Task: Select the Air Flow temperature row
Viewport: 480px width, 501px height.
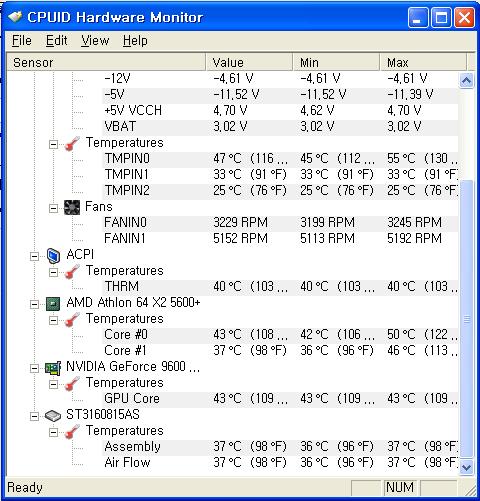Action: tap(280, 463)
